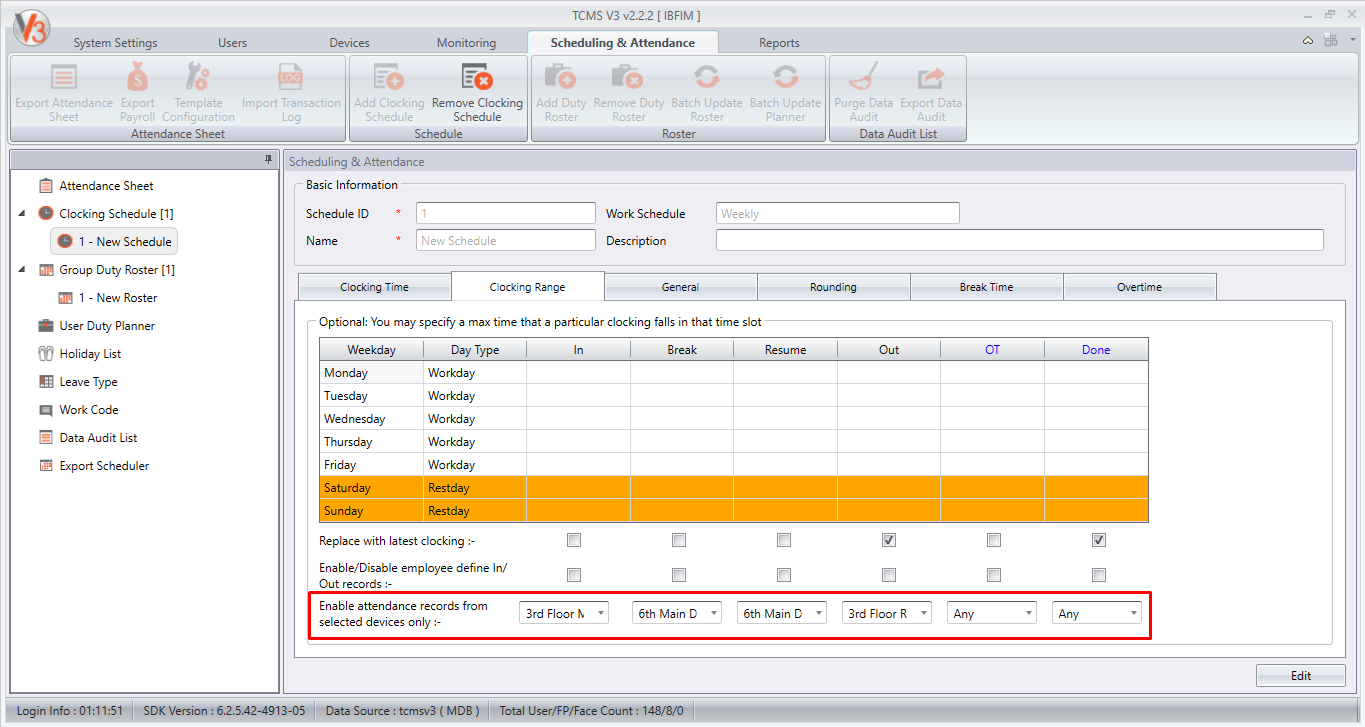
Task: Open Data Audit List in the sidebar
Action: (98, 438)
